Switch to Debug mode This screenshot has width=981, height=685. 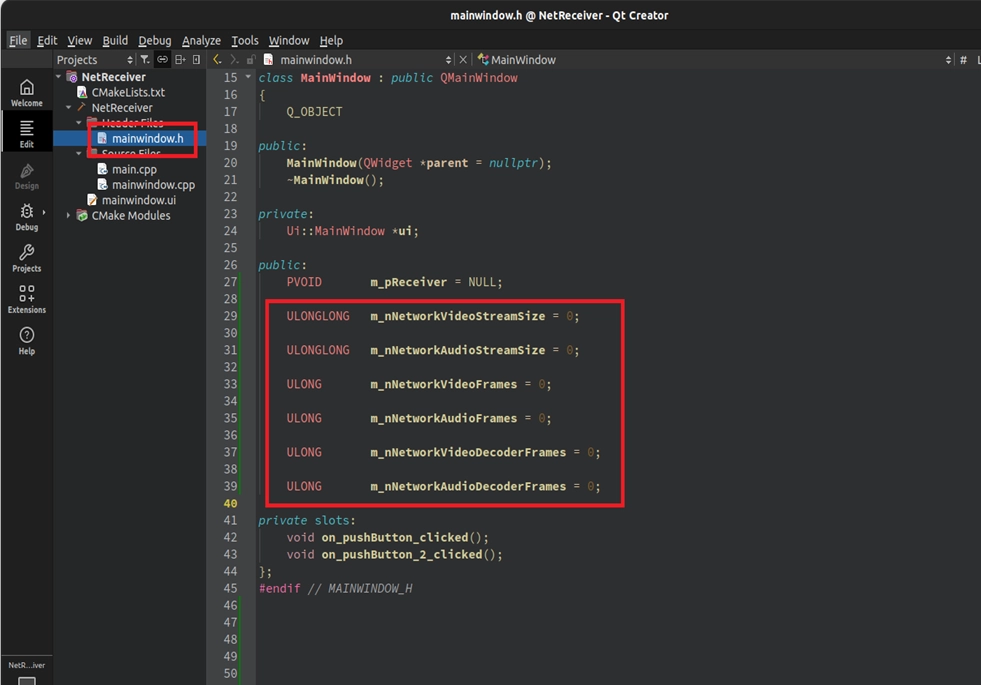click(26, 217)
